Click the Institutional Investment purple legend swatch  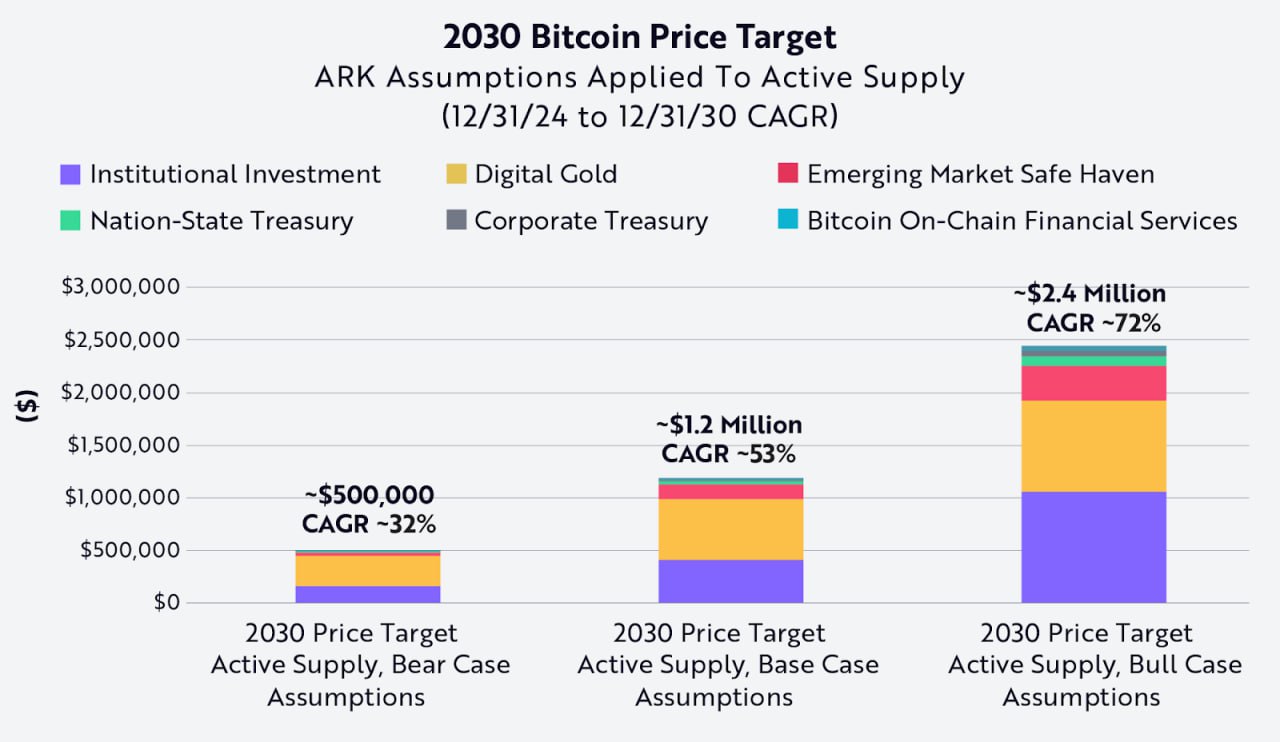pos(70,175)
